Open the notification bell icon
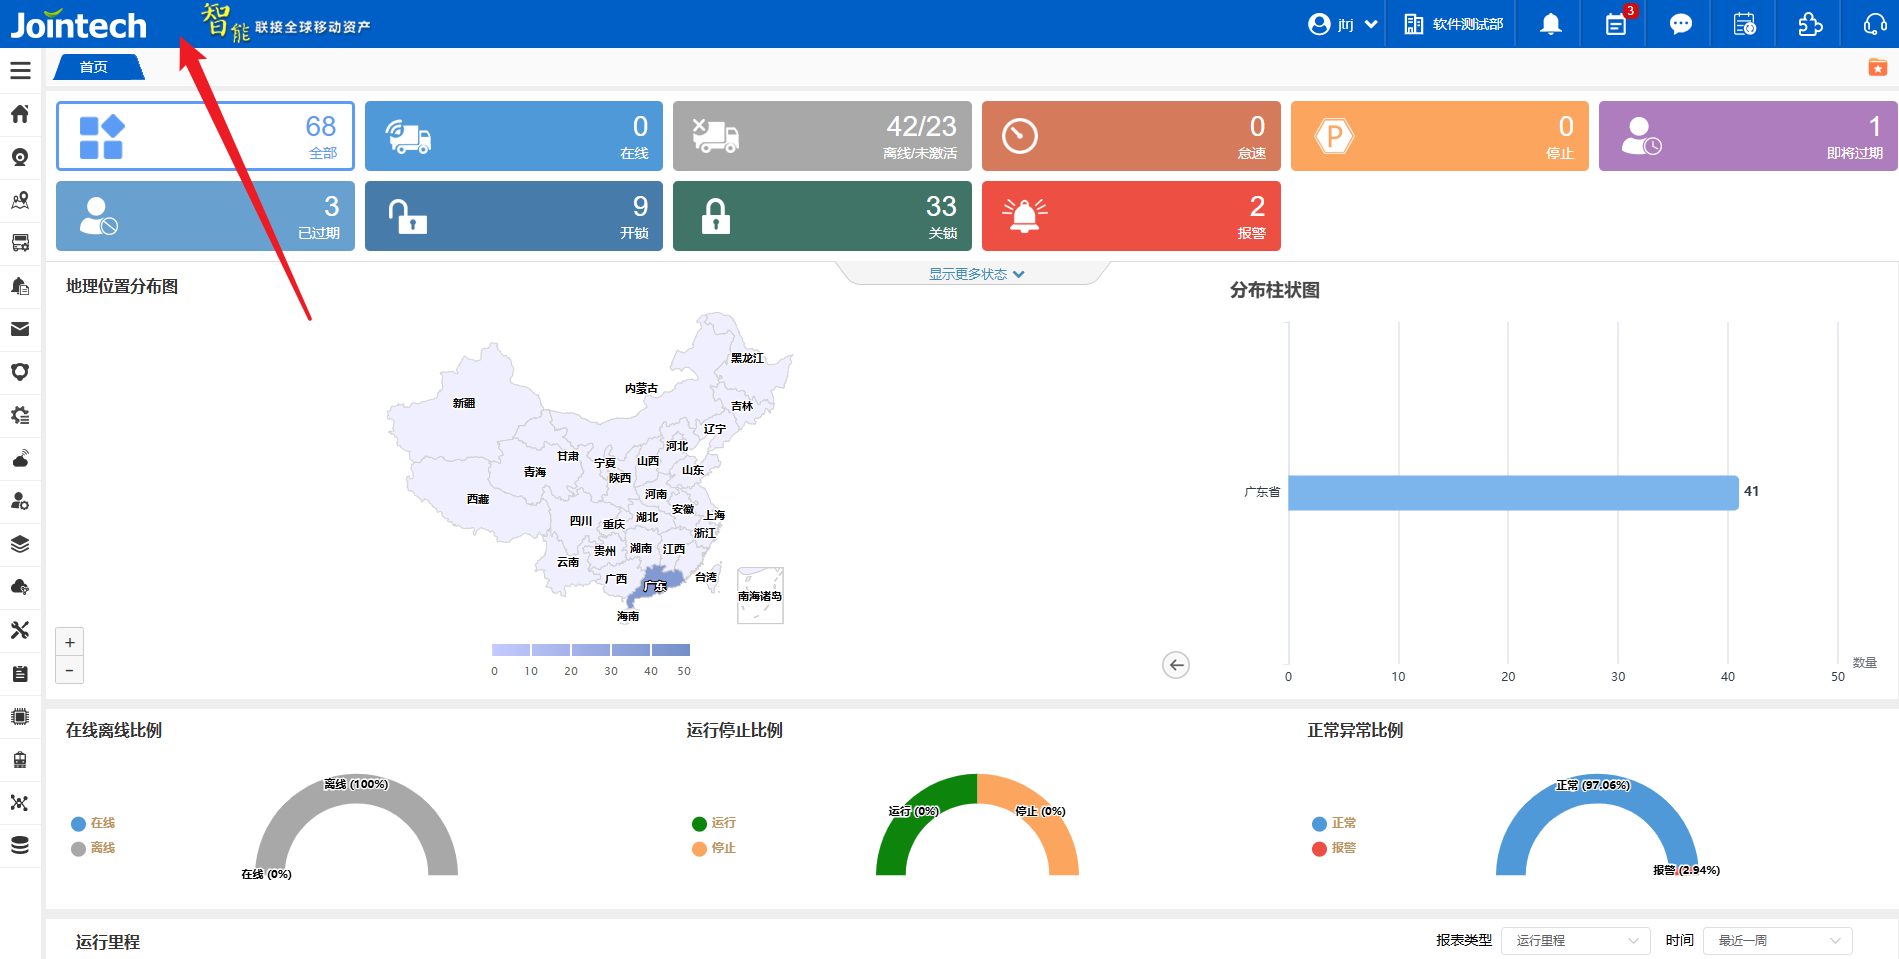Image resolution: width=1899 pixels, height=959 pixels. point(1550,24)
